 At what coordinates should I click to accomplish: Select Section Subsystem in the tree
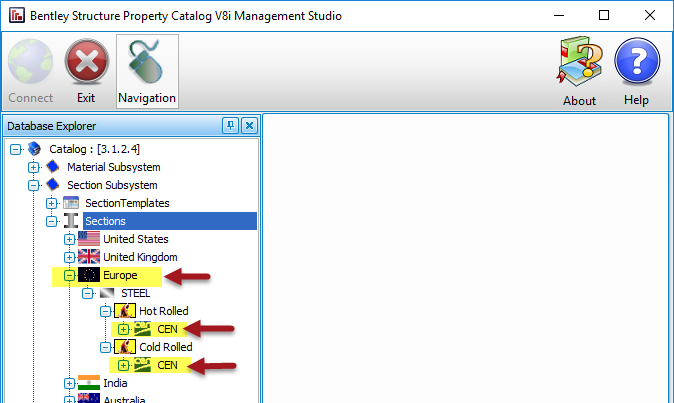[112, 185]
